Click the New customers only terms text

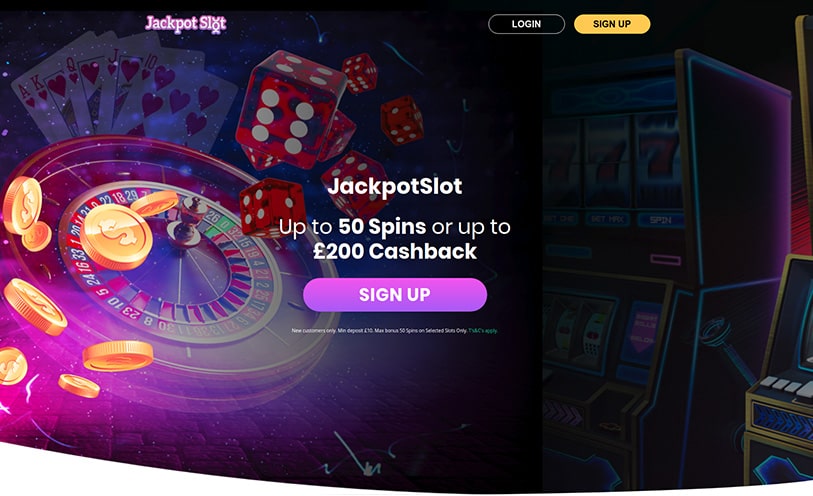pos(379,330)
